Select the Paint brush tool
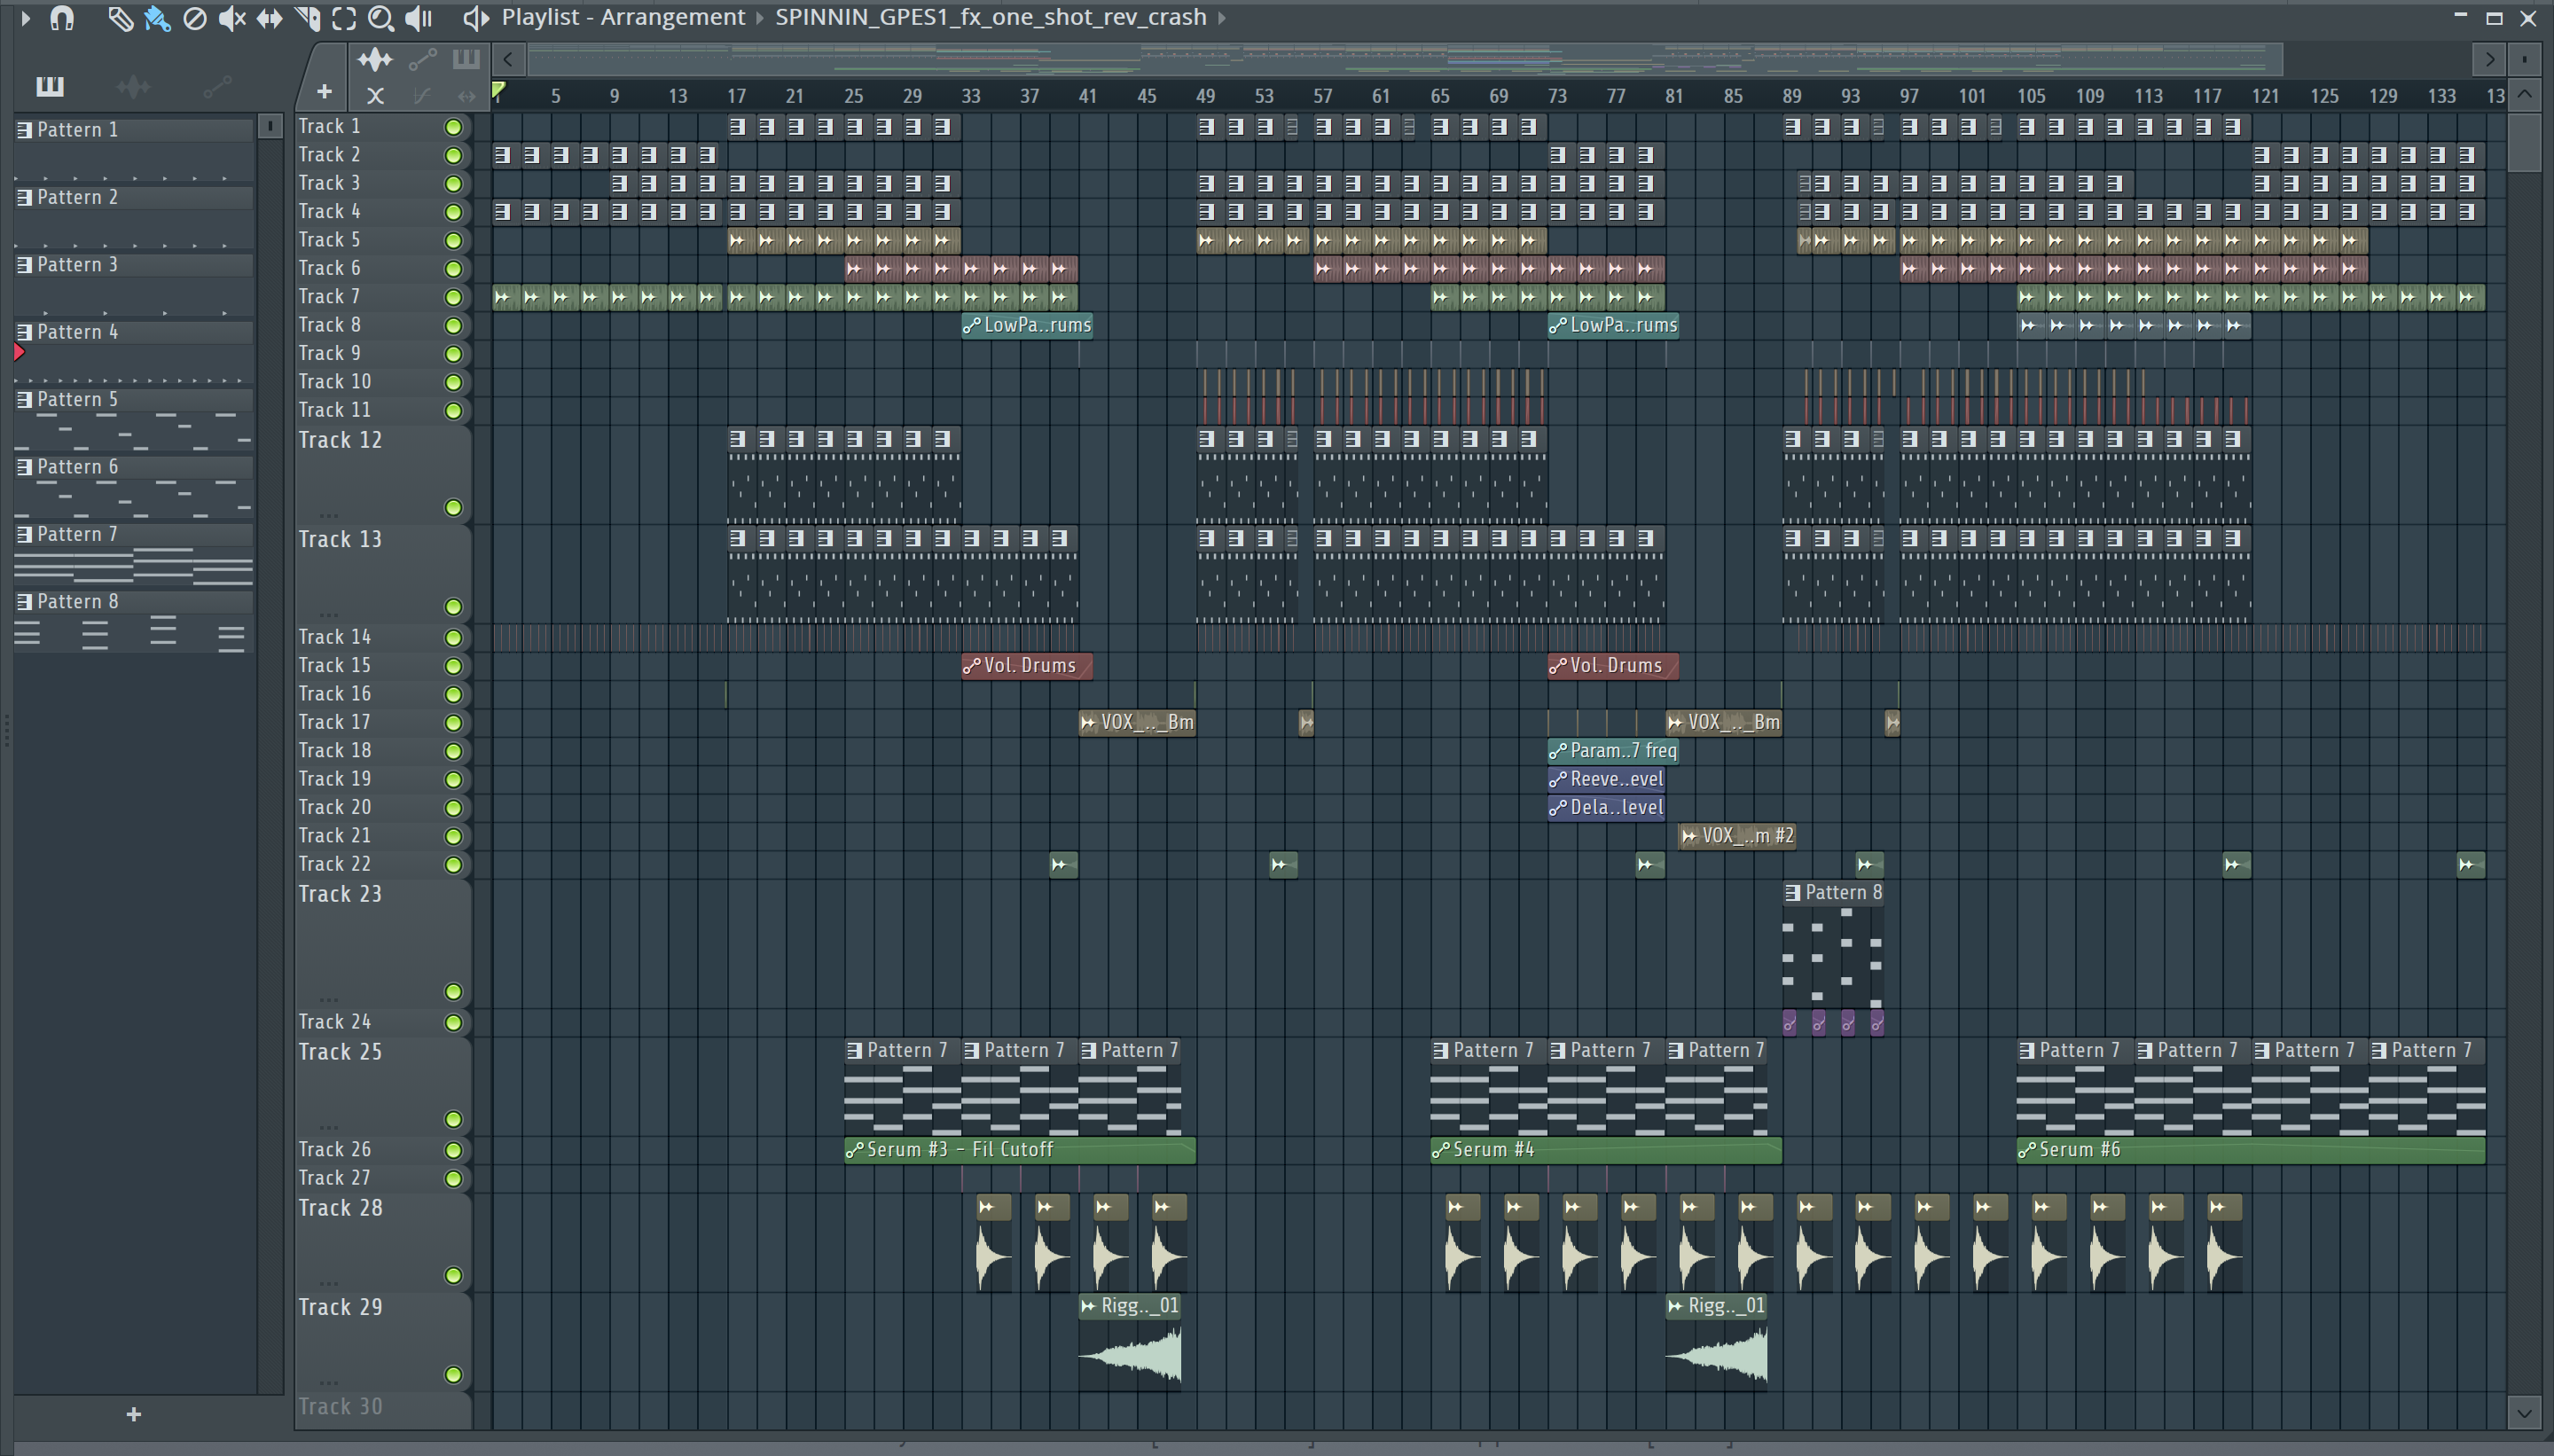Viewport: 2554px width, 1456px height. coord(157,18)
